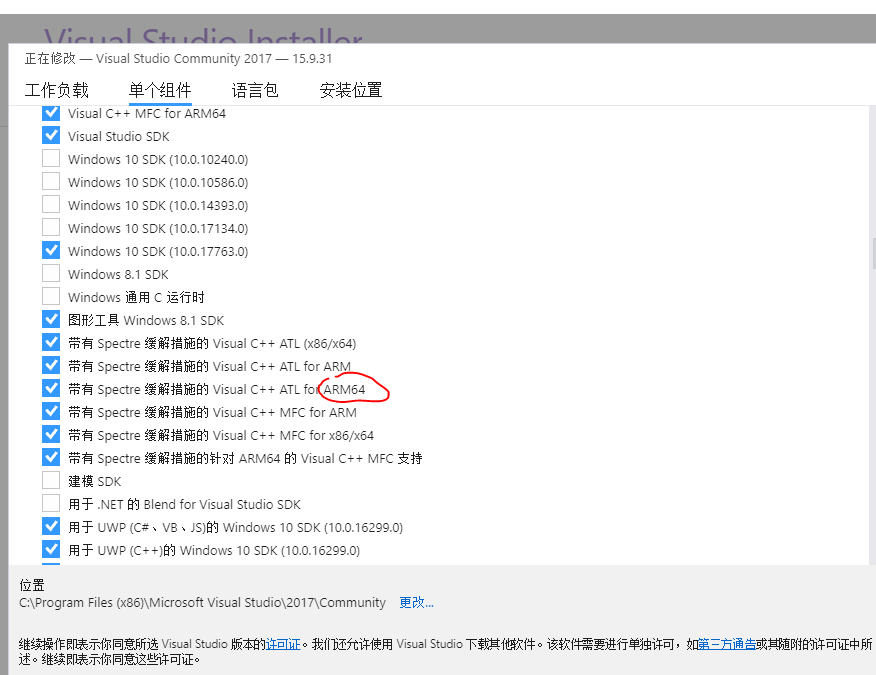Disable Windows 10 SDK (10.0.17763.0)
Image resolution: width=876 pixels, height=675 pixels.
[51, 250]
